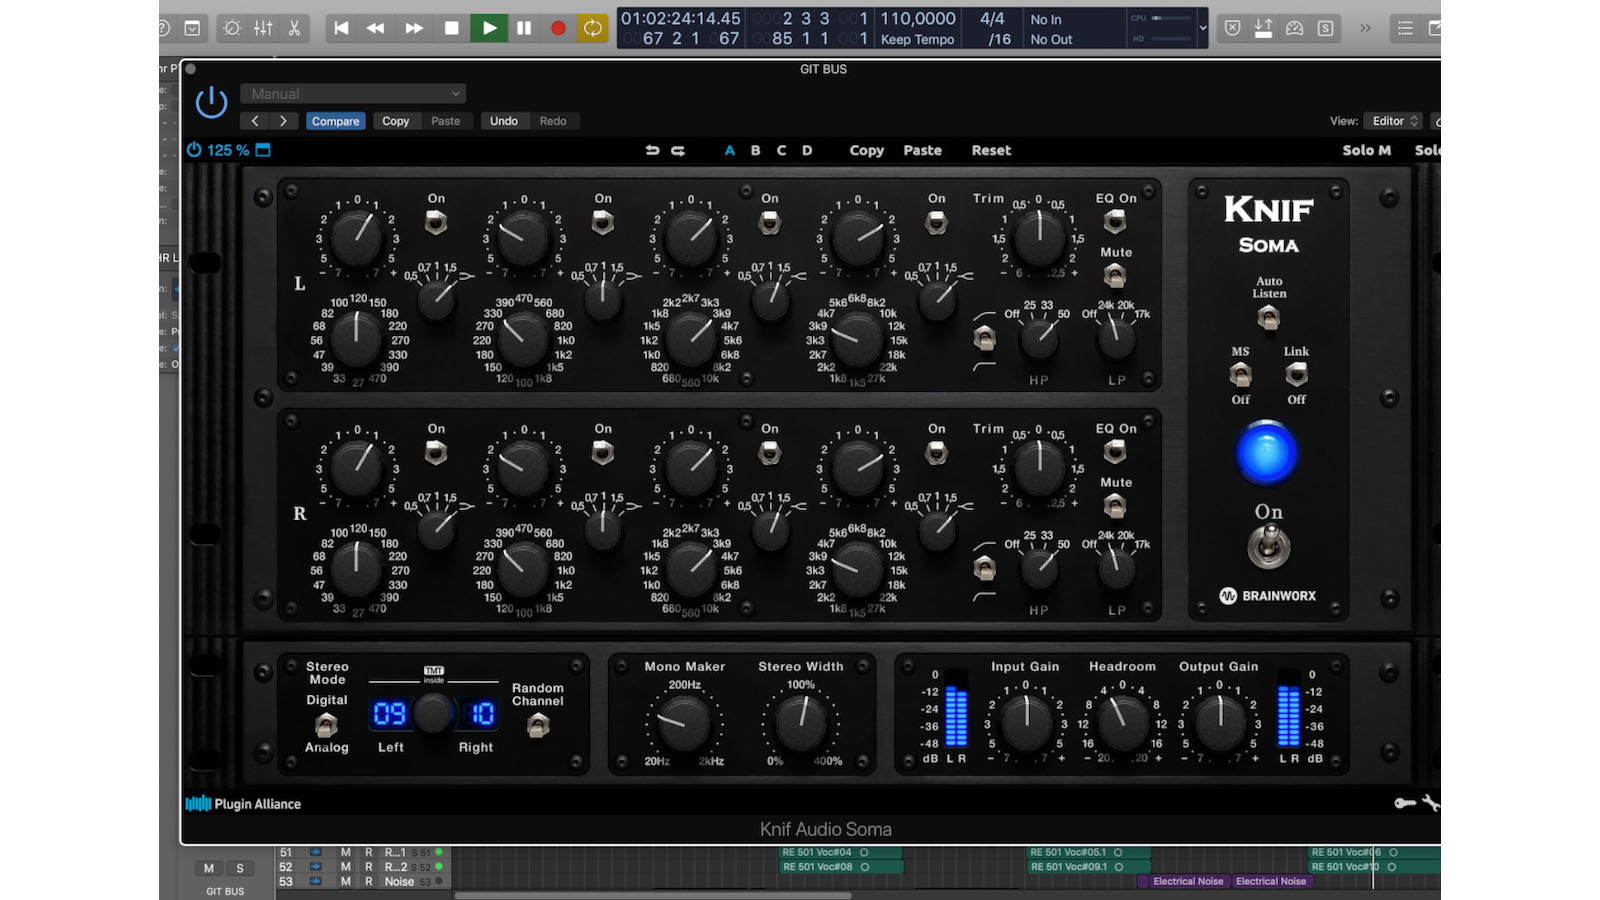Mute the GIT BUS track with M button
The height and width of the screenshot is (900, 1600).
(x=208, y=868)
